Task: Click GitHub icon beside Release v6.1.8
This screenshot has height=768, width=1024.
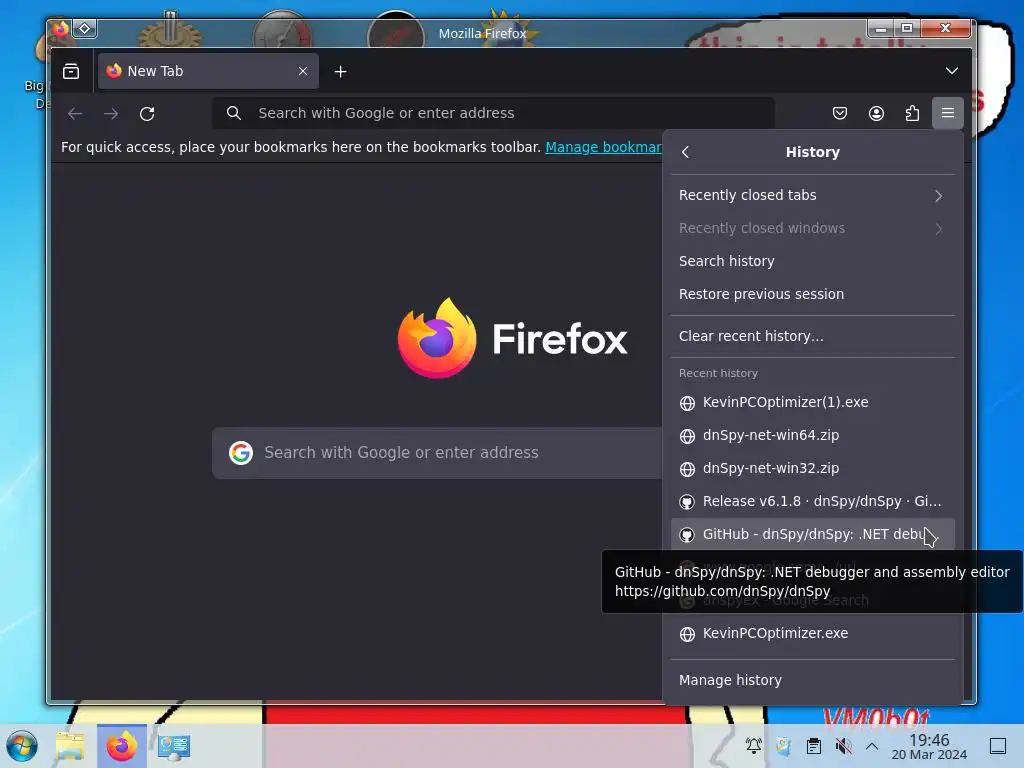Action: click(x=687, y=502)
